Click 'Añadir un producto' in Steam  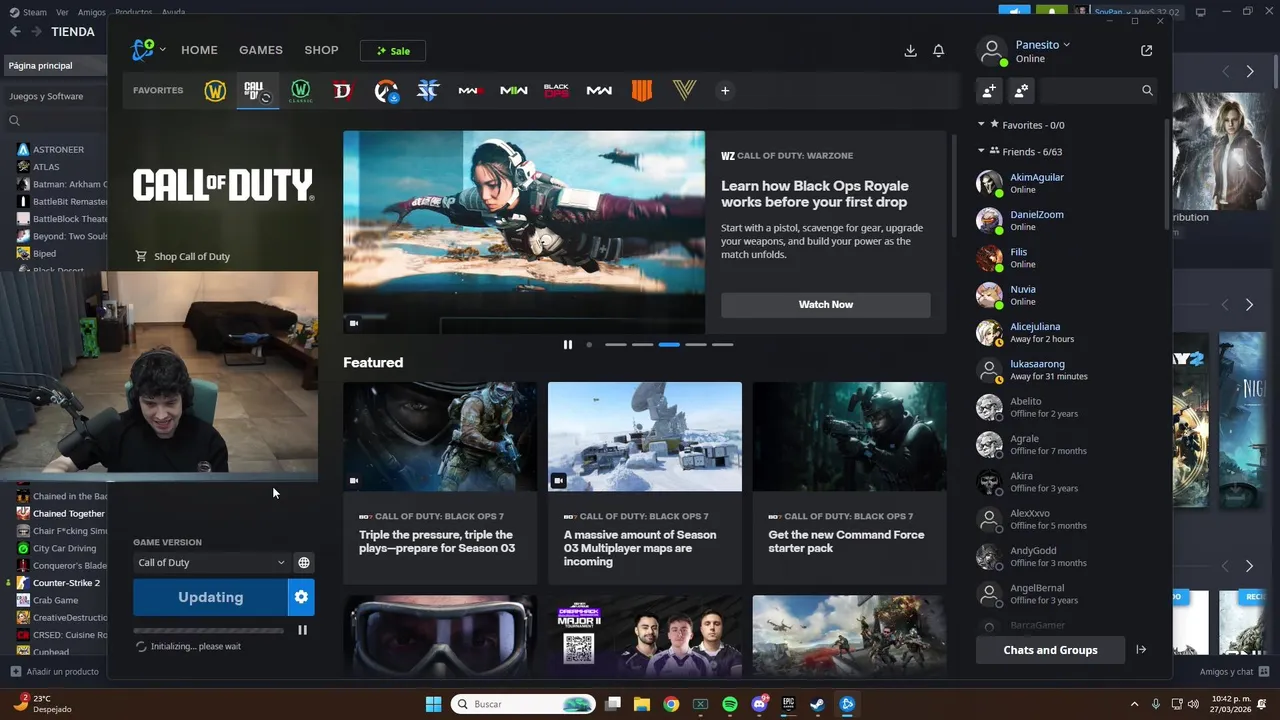[x=54, y=672]
